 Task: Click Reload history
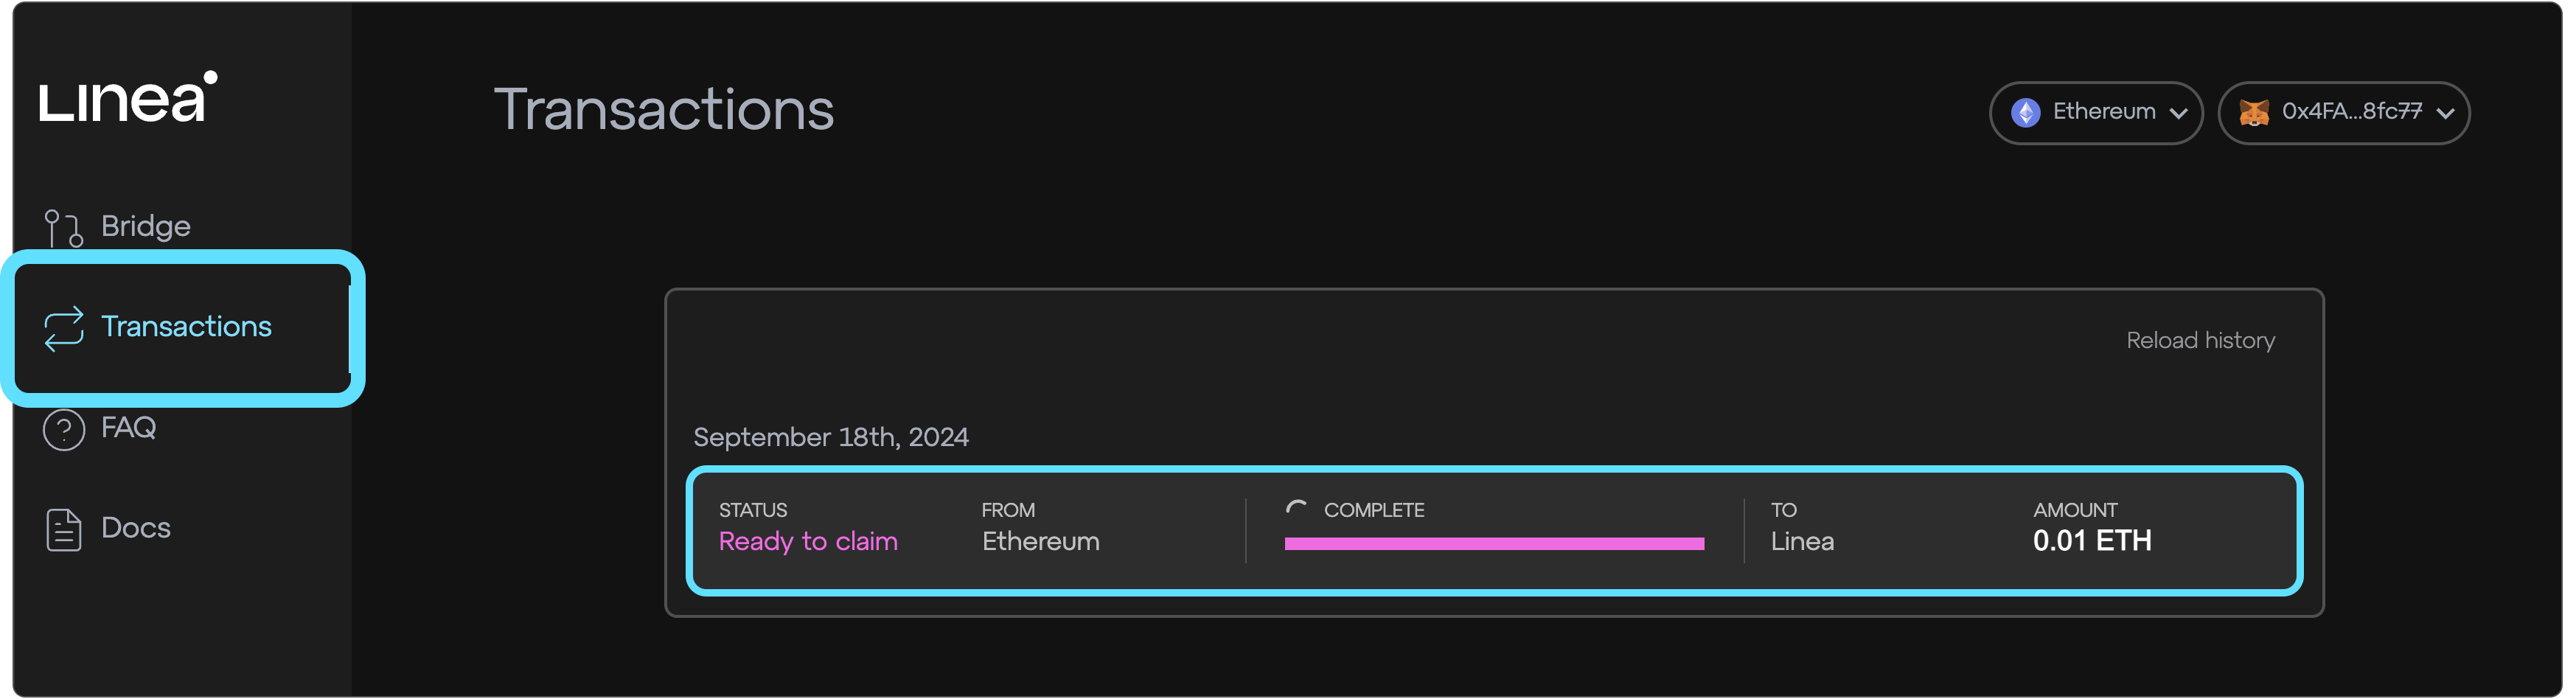tap(2200, 341)
